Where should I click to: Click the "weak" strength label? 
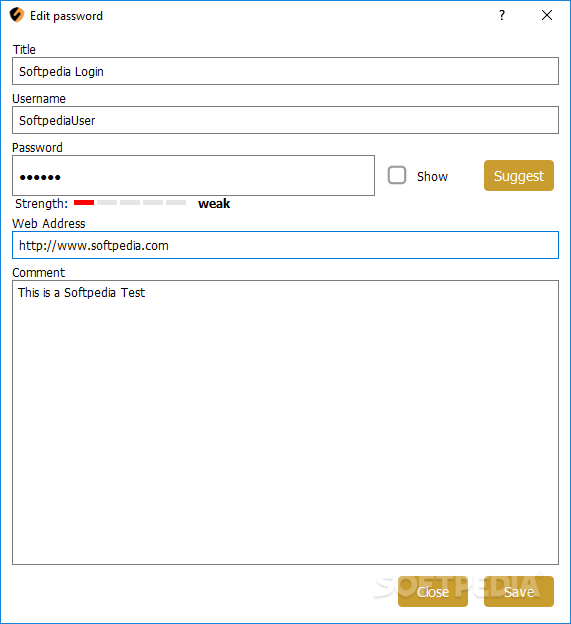click(x=214, y=204)
